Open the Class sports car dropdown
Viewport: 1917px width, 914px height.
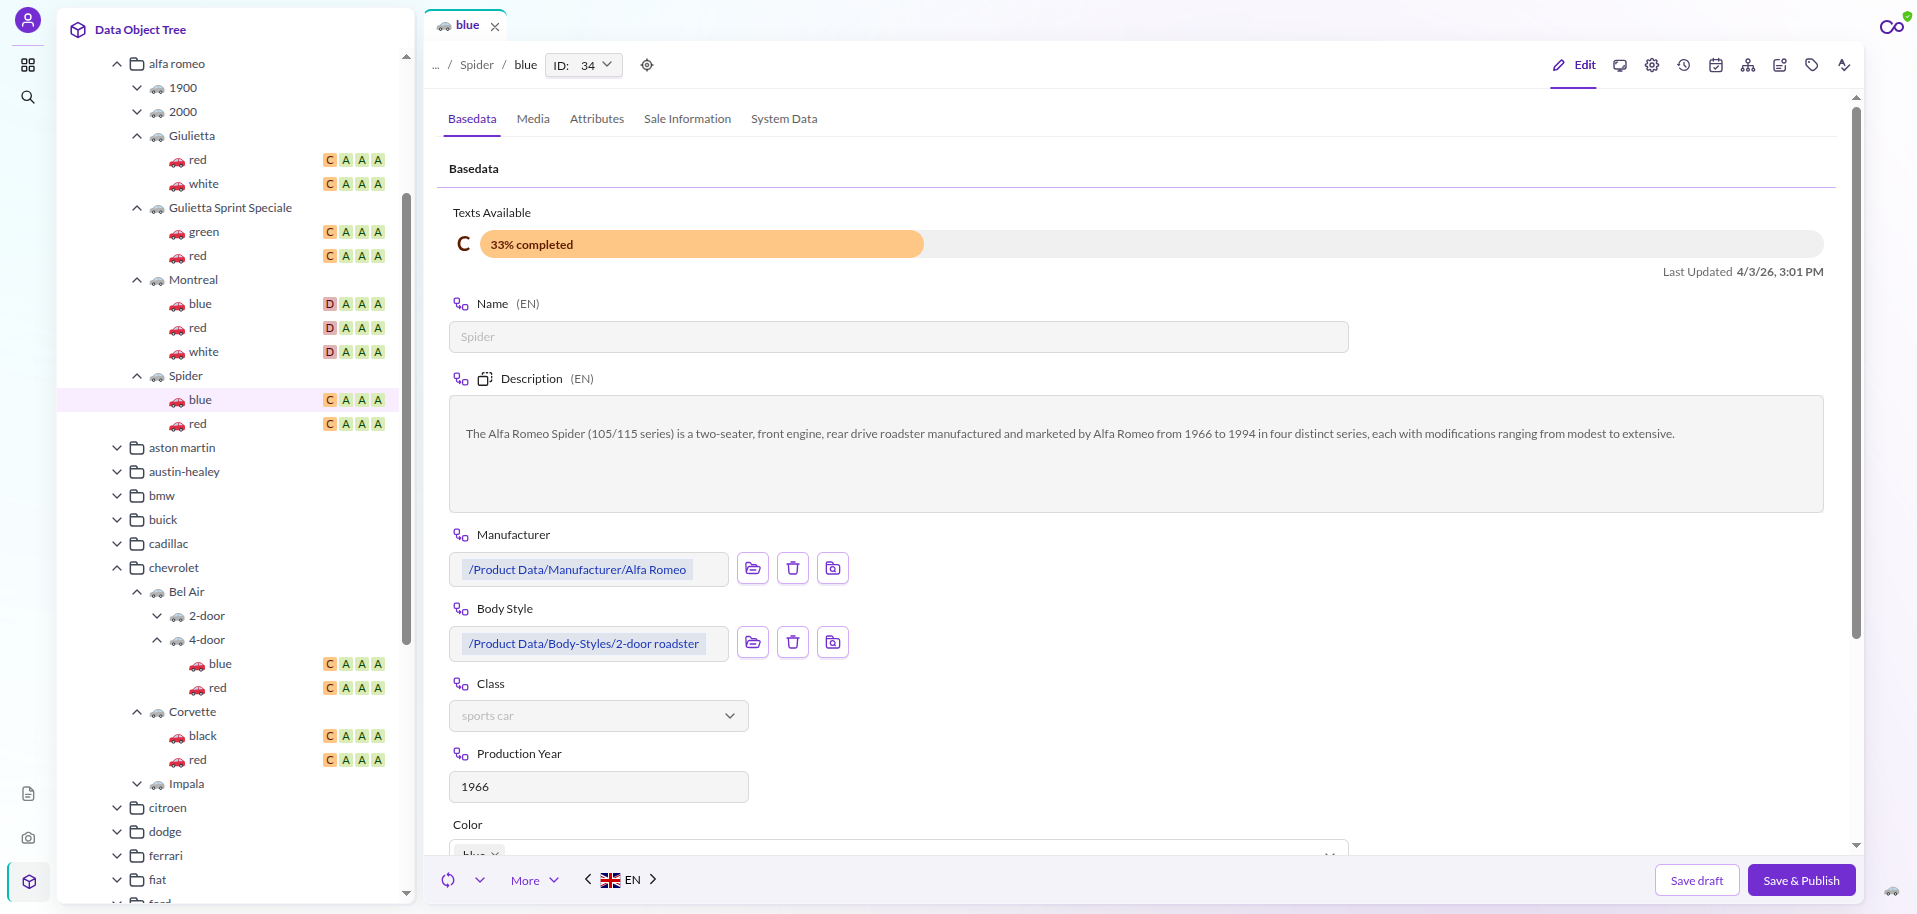click(x=599, y=716)
